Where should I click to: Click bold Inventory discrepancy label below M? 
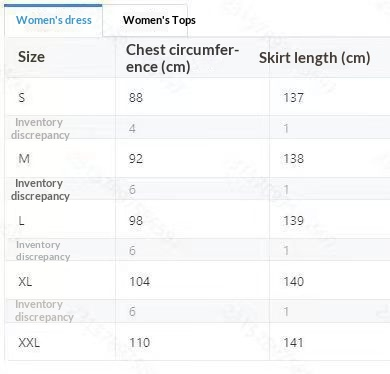point(40,190)
